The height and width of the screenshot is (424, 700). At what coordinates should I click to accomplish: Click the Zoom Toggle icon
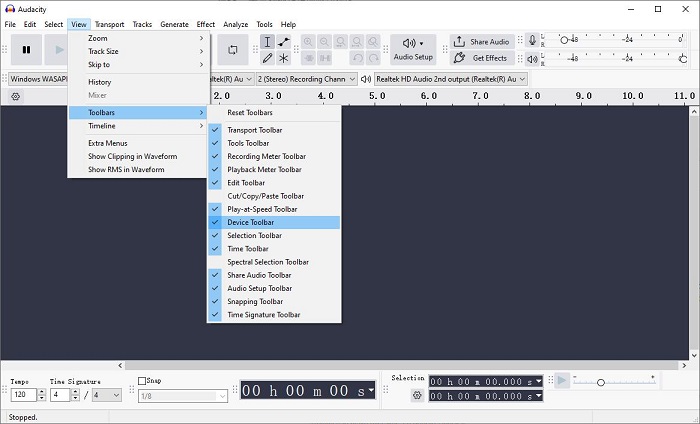[373, 42]
